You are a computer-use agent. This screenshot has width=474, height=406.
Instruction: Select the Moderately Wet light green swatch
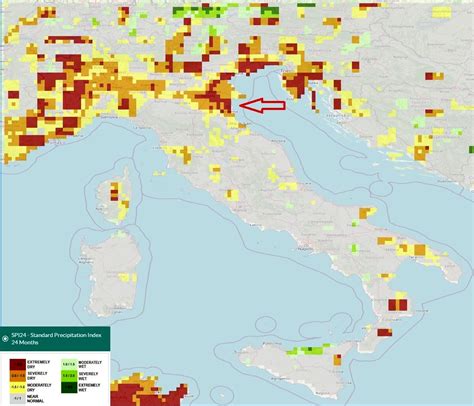tap(69, 364)
